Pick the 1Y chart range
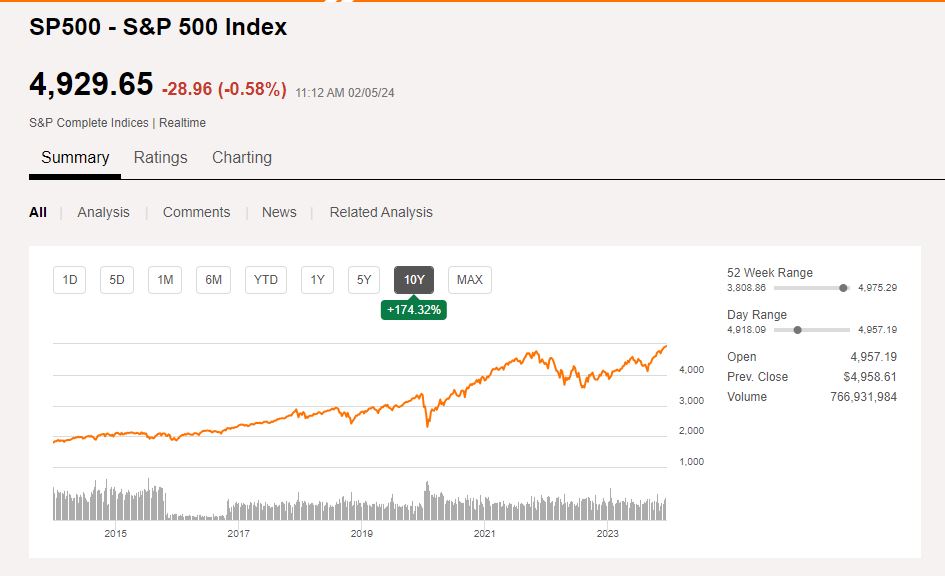Screen dimensions: 945x576 click(x=317, y=280)
